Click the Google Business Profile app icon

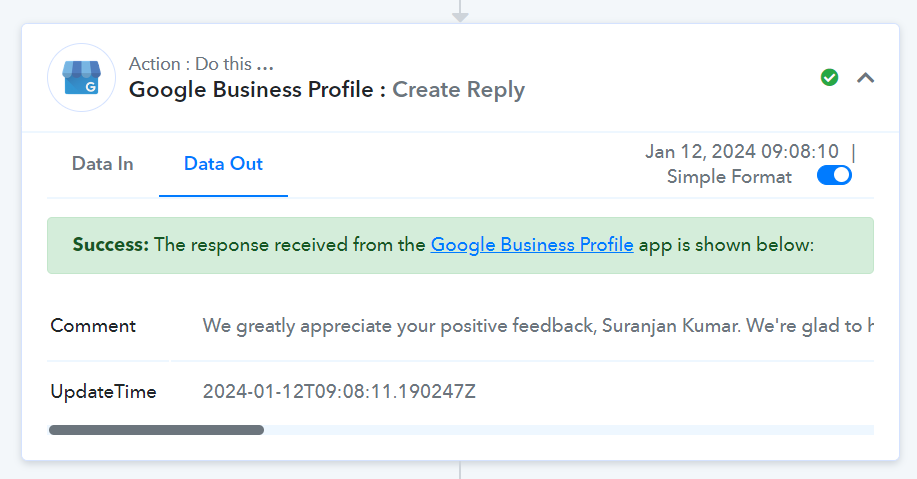click(x=81, y=77)
